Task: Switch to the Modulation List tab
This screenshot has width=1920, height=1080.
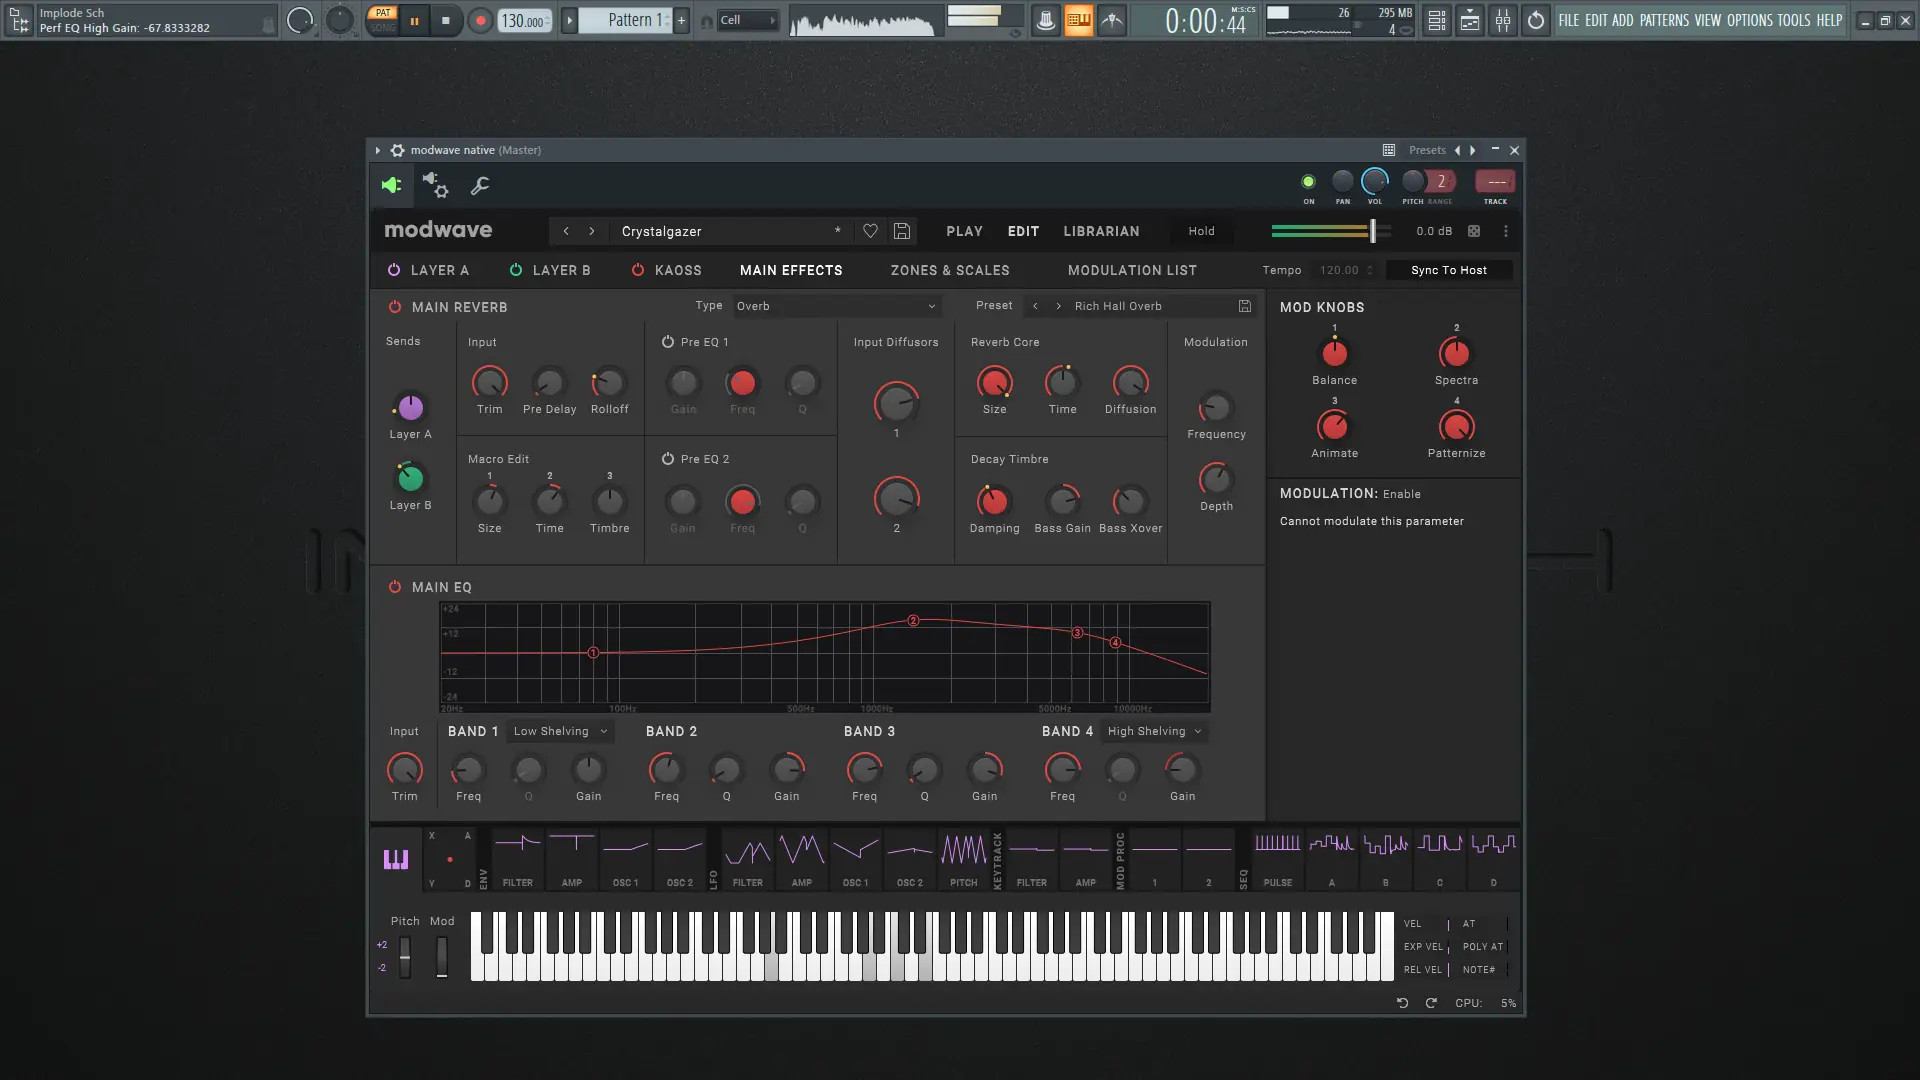Action: [x=1132, y=270]
